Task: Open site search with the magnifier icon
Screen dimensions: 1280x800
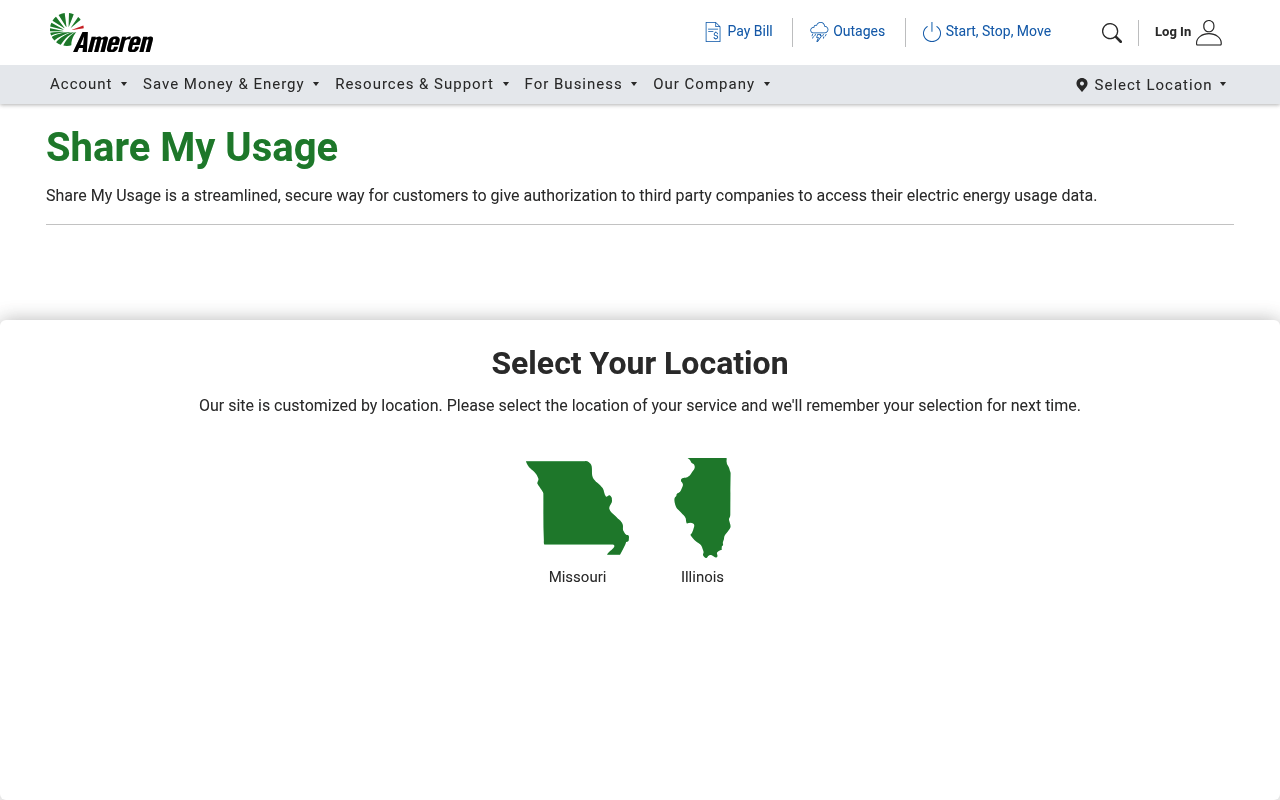Action: [x=1112, y=33]
